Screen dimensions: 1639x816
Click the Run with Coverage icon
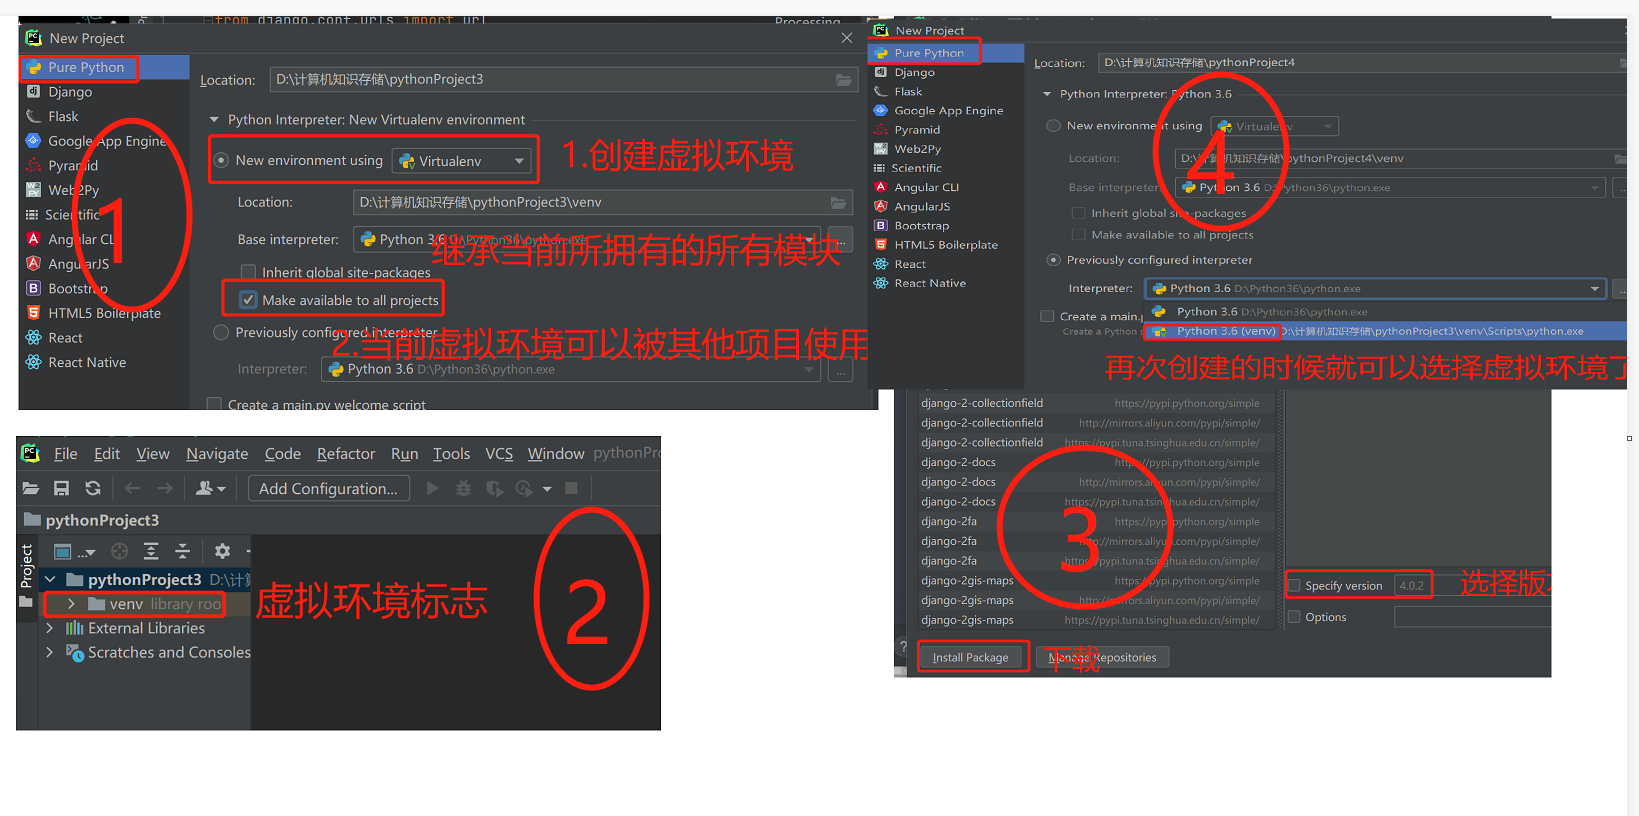pos(494,488)
